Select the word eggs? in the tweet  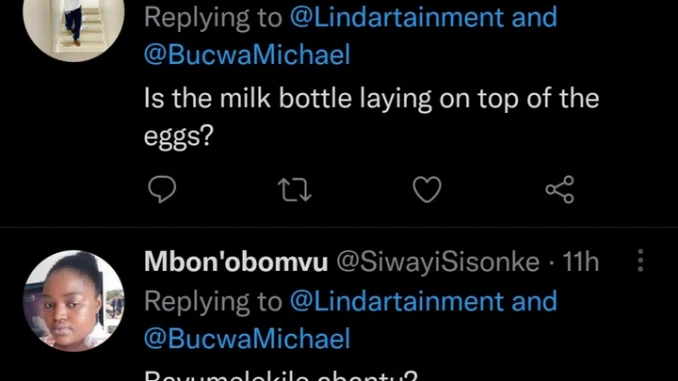[179, 137]
